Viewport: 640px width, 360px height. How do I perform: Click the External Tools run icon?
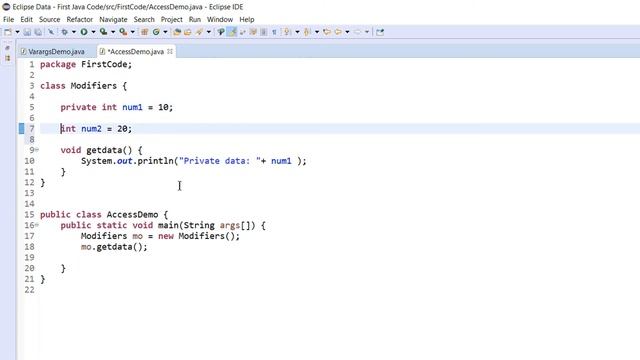coord(123,32)
